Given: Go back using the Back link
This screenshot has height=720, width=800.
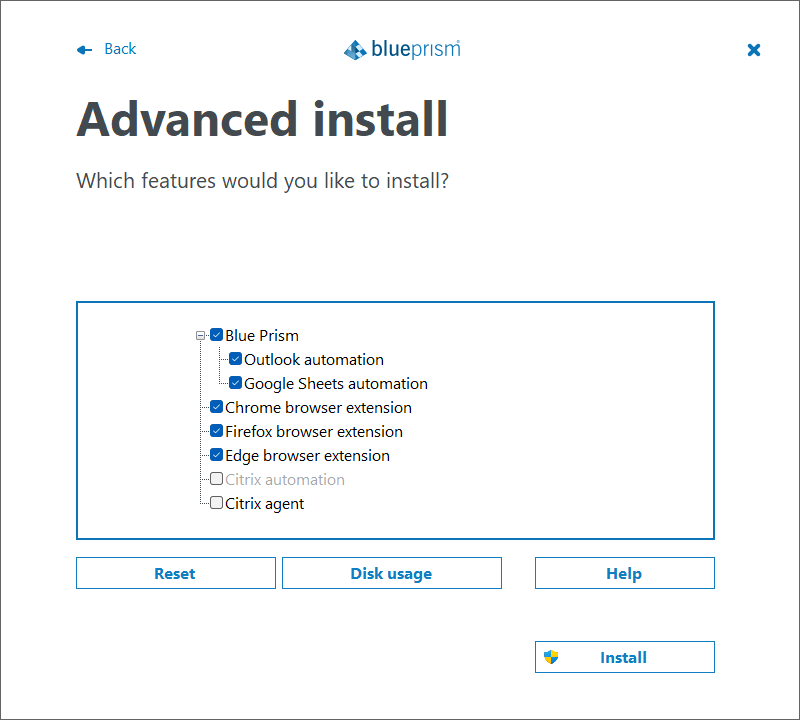Looking at the screenshot, I should pyautogui.click(x=120, y=49).
